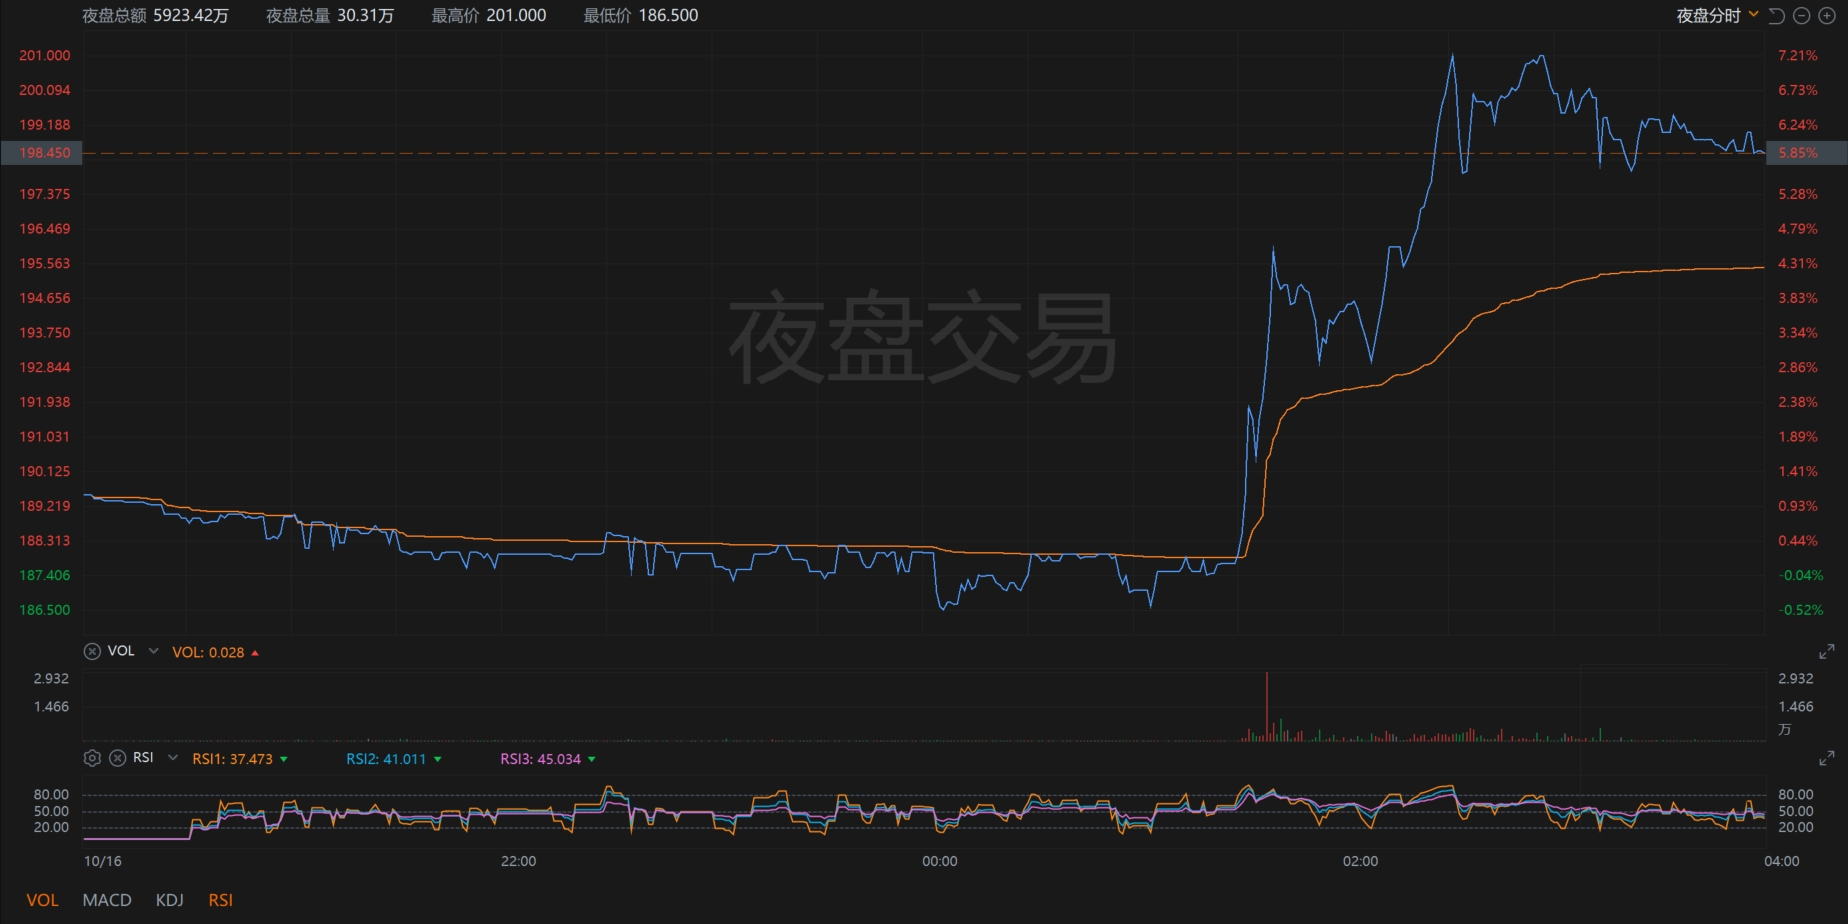The image size is (1848, 924).
Task: Switch to the MACD indicator tab
Action: click(x=107, y=900)
